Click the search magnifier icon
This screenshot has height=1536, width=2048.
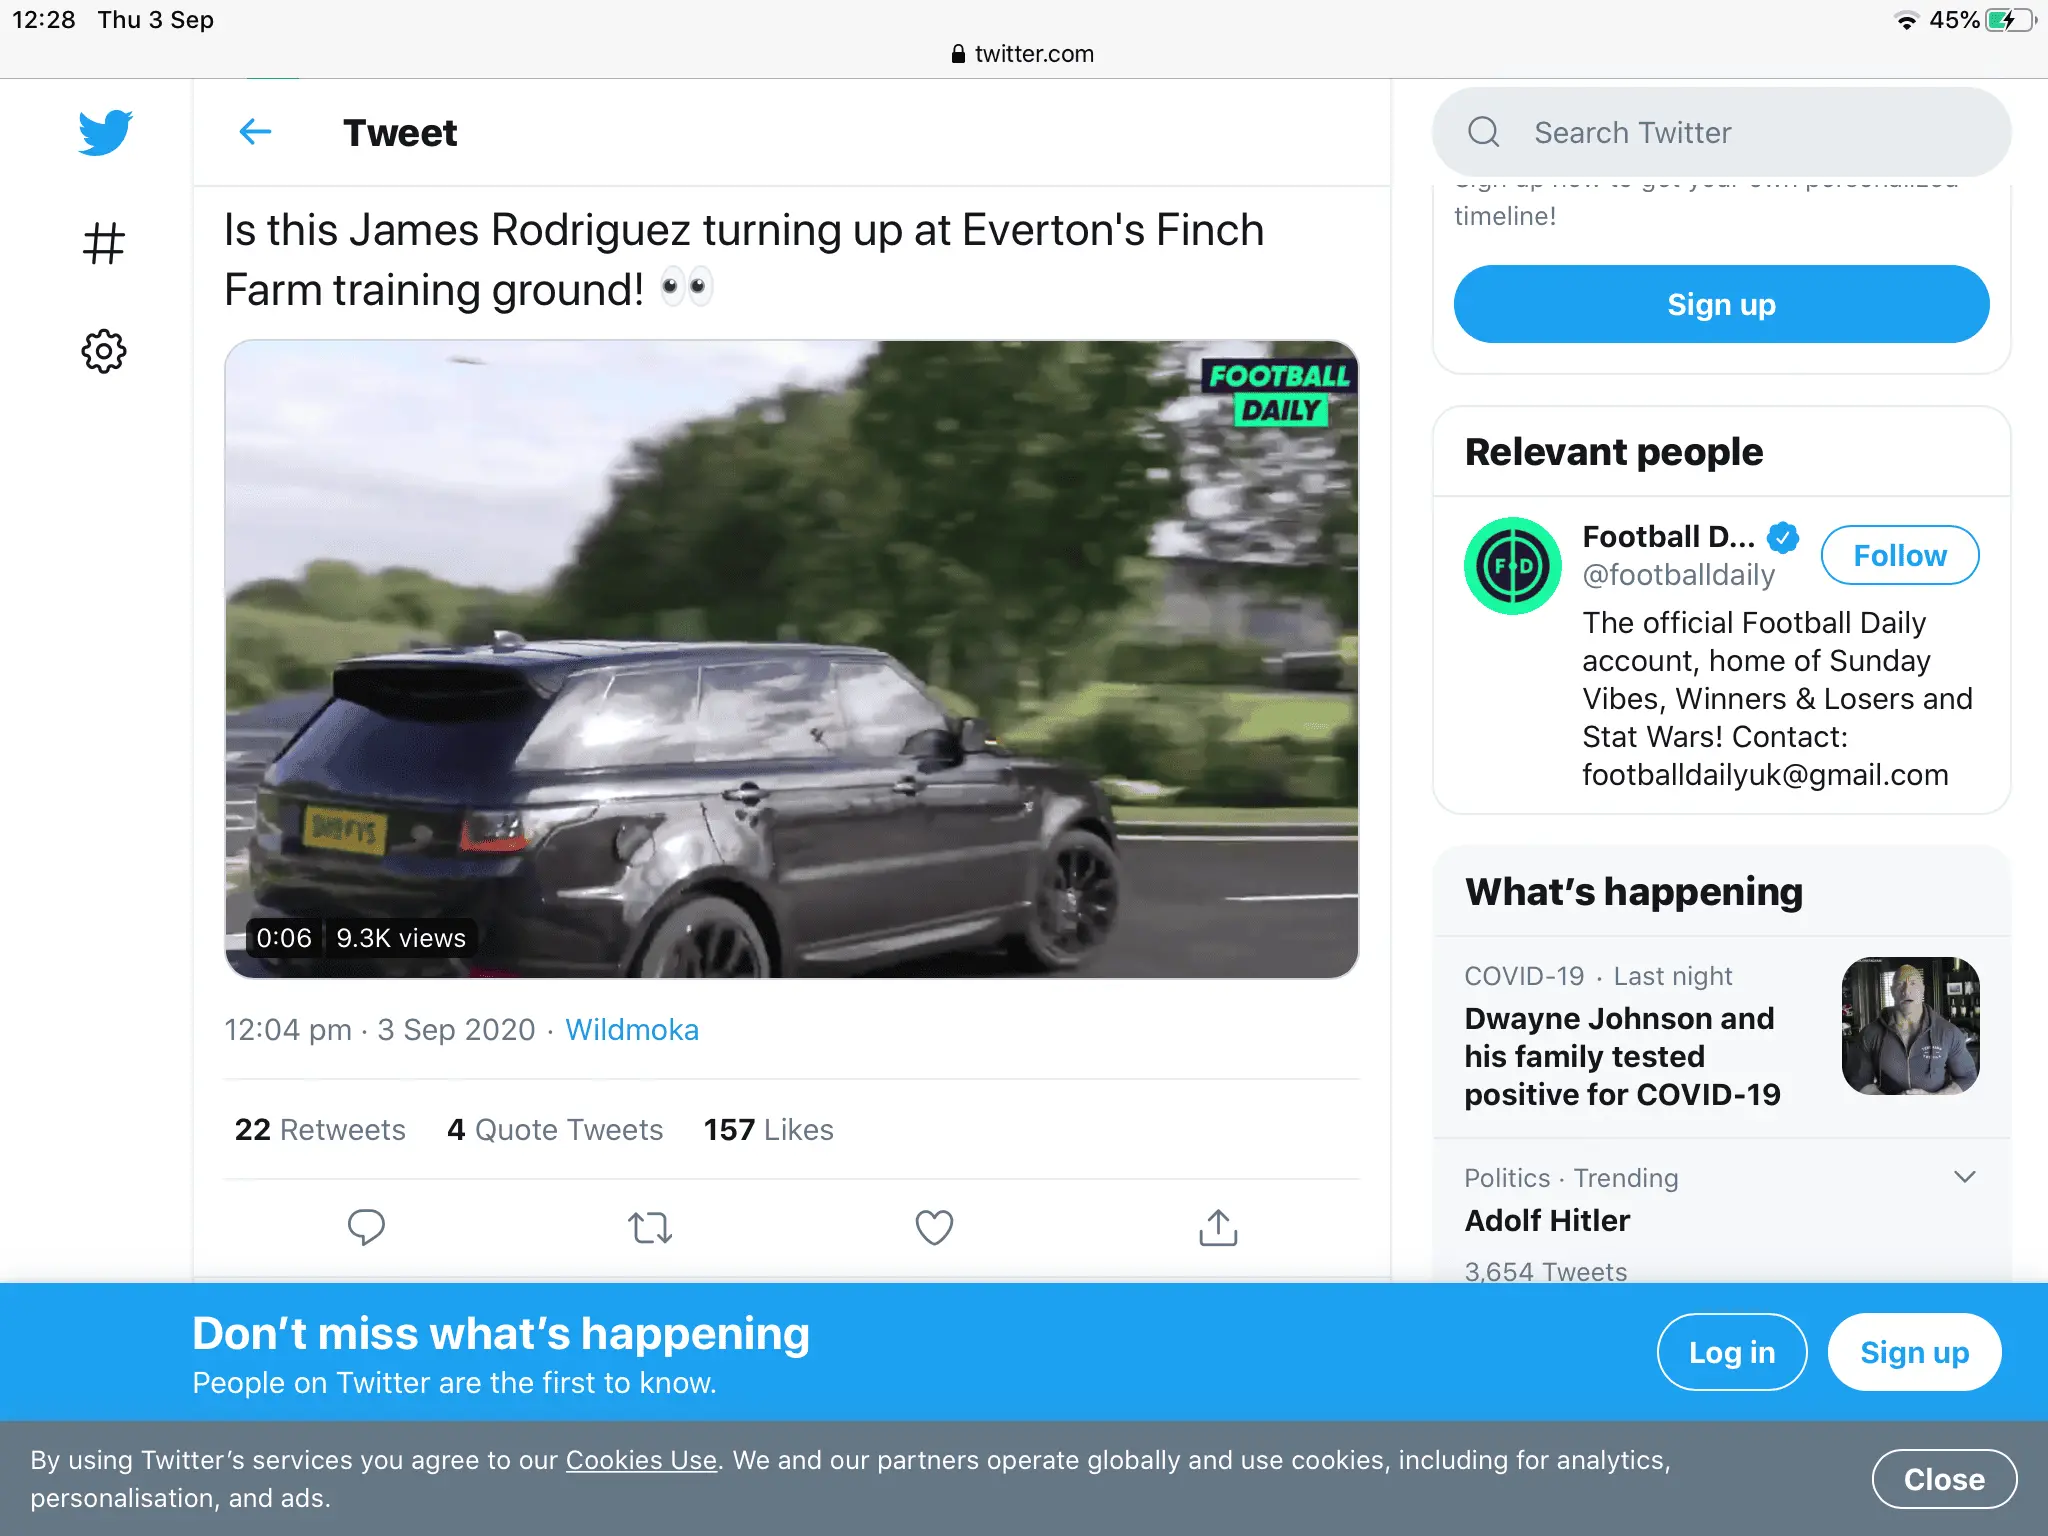click(x=1484, y=132)
